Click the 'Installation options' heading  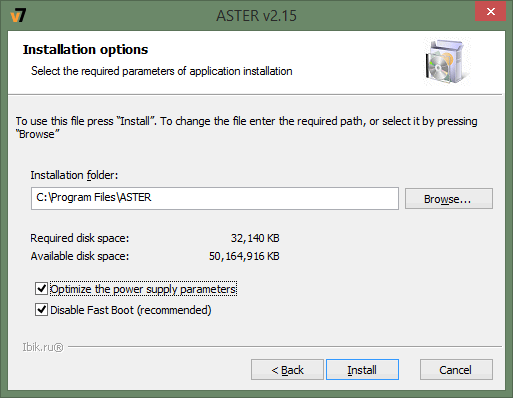pos(85,50)
